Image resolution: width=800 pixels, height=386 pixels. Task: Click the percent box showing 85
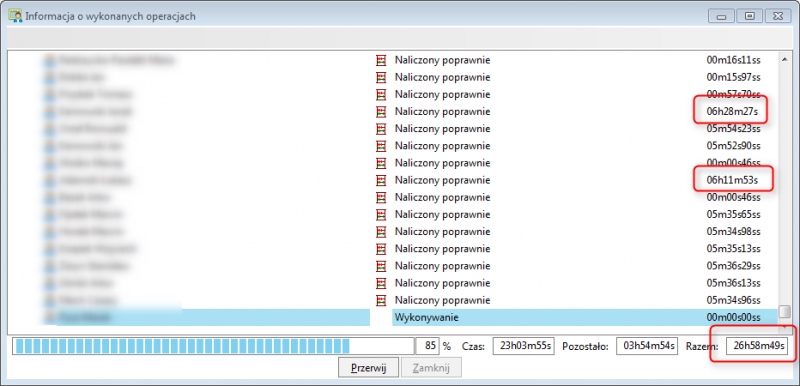coord(428,346)
